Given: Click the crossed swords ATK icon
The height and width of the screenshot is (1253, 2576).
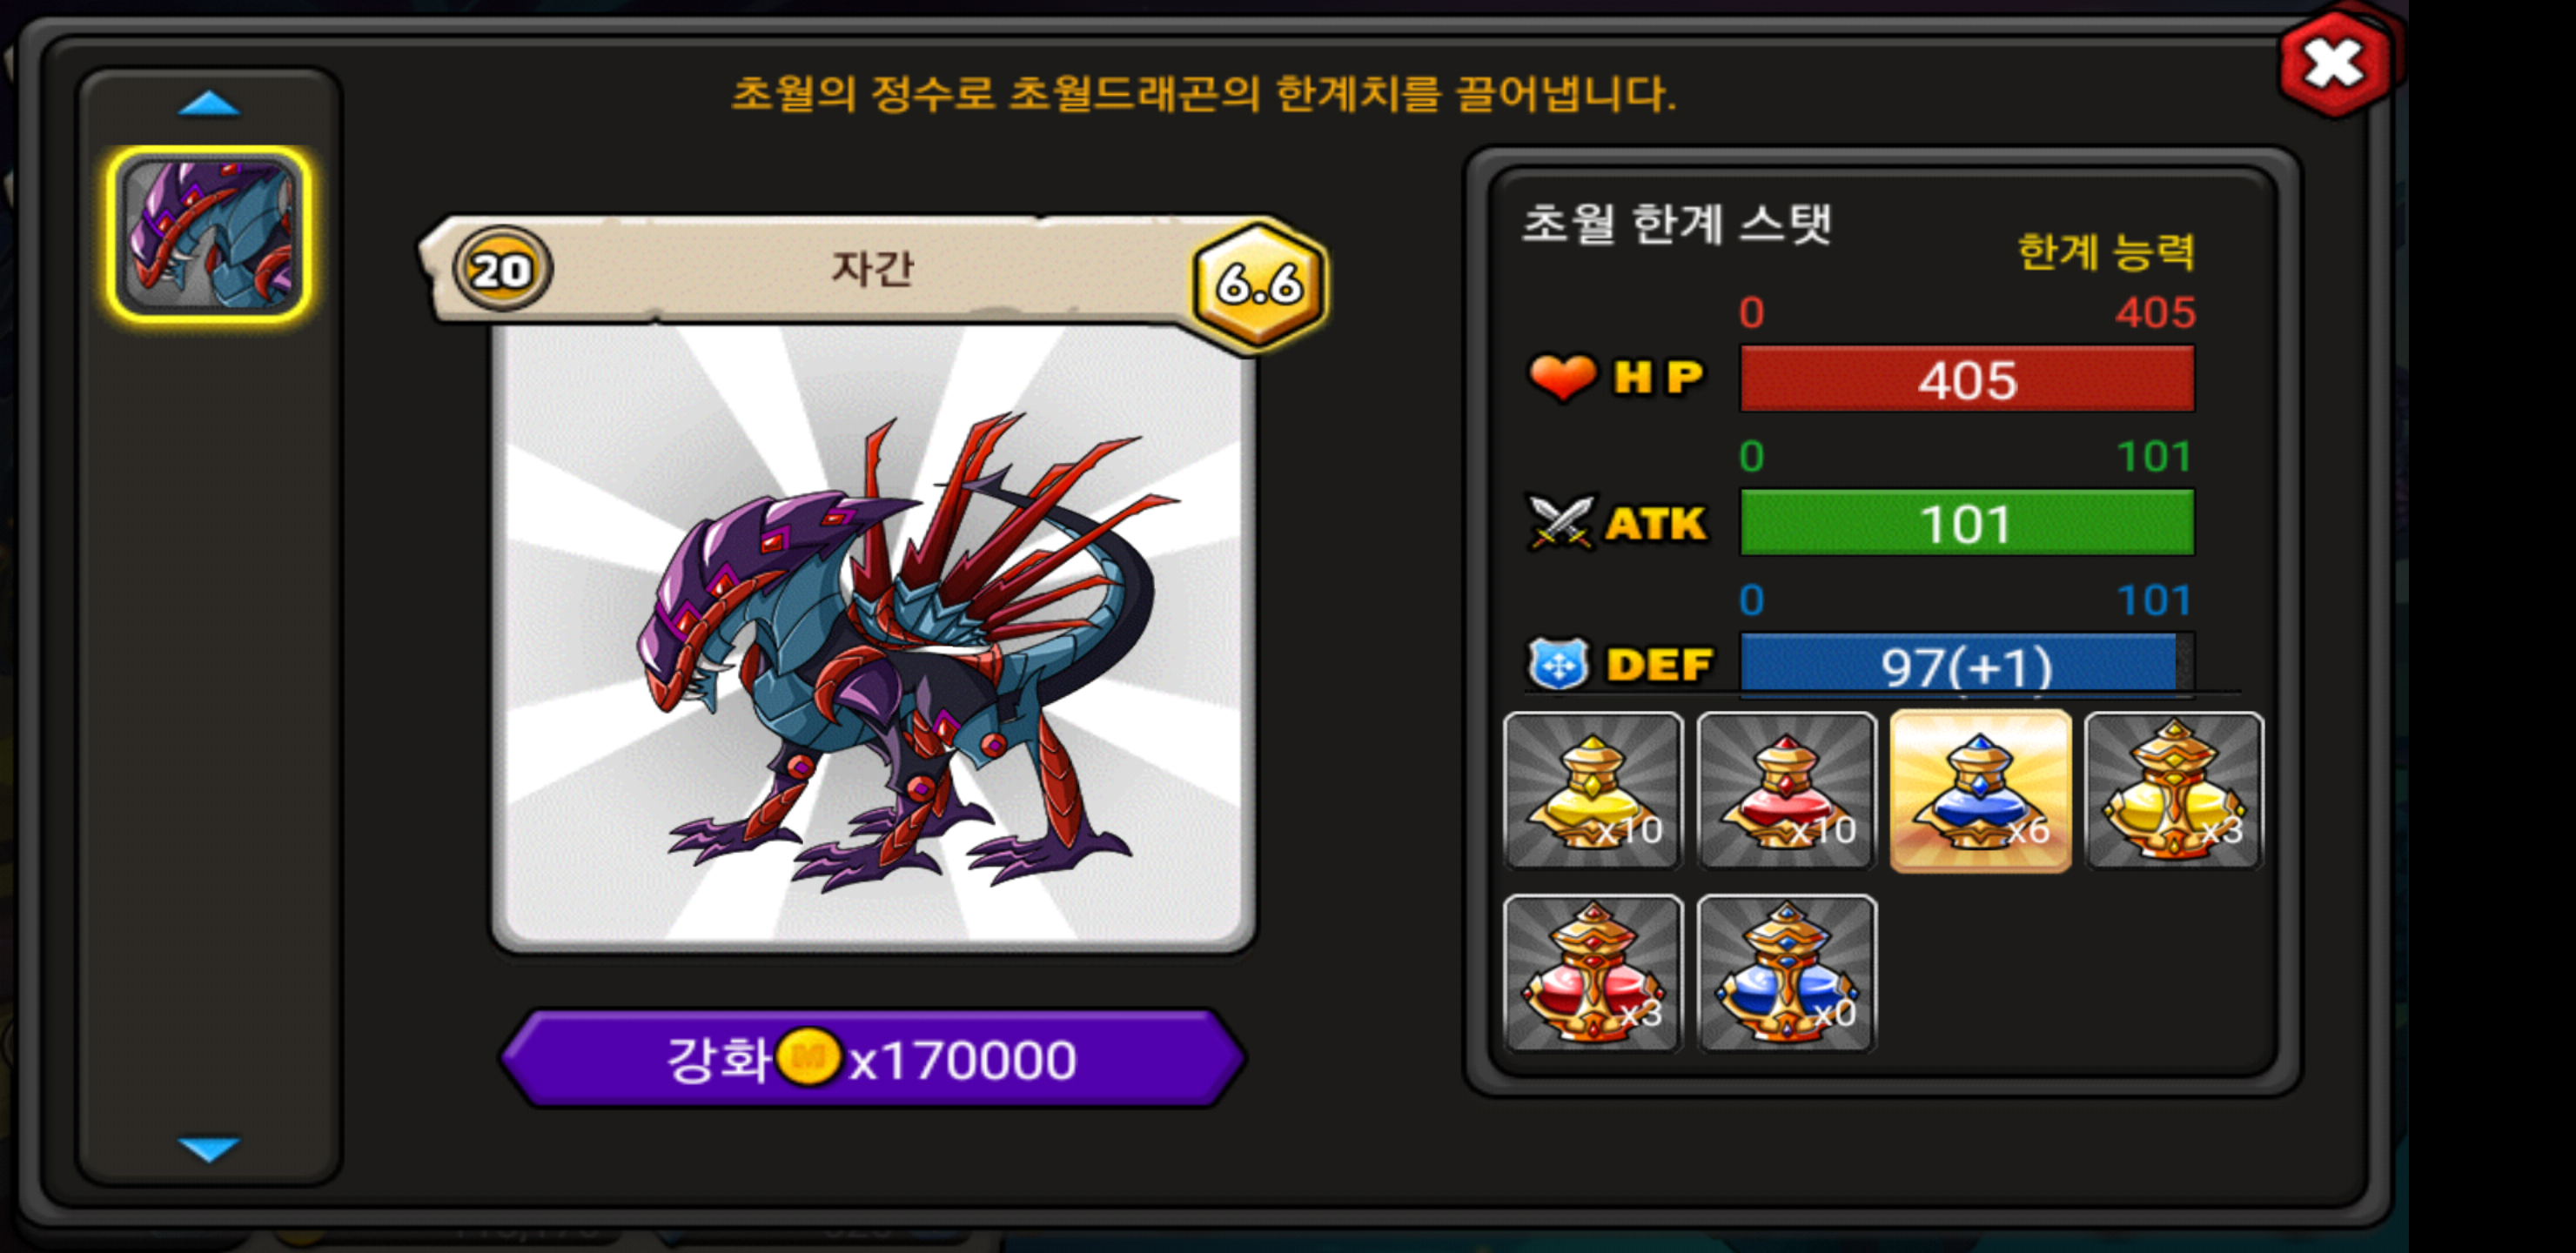Looking at the screenshot, I should pos(1560,522).
